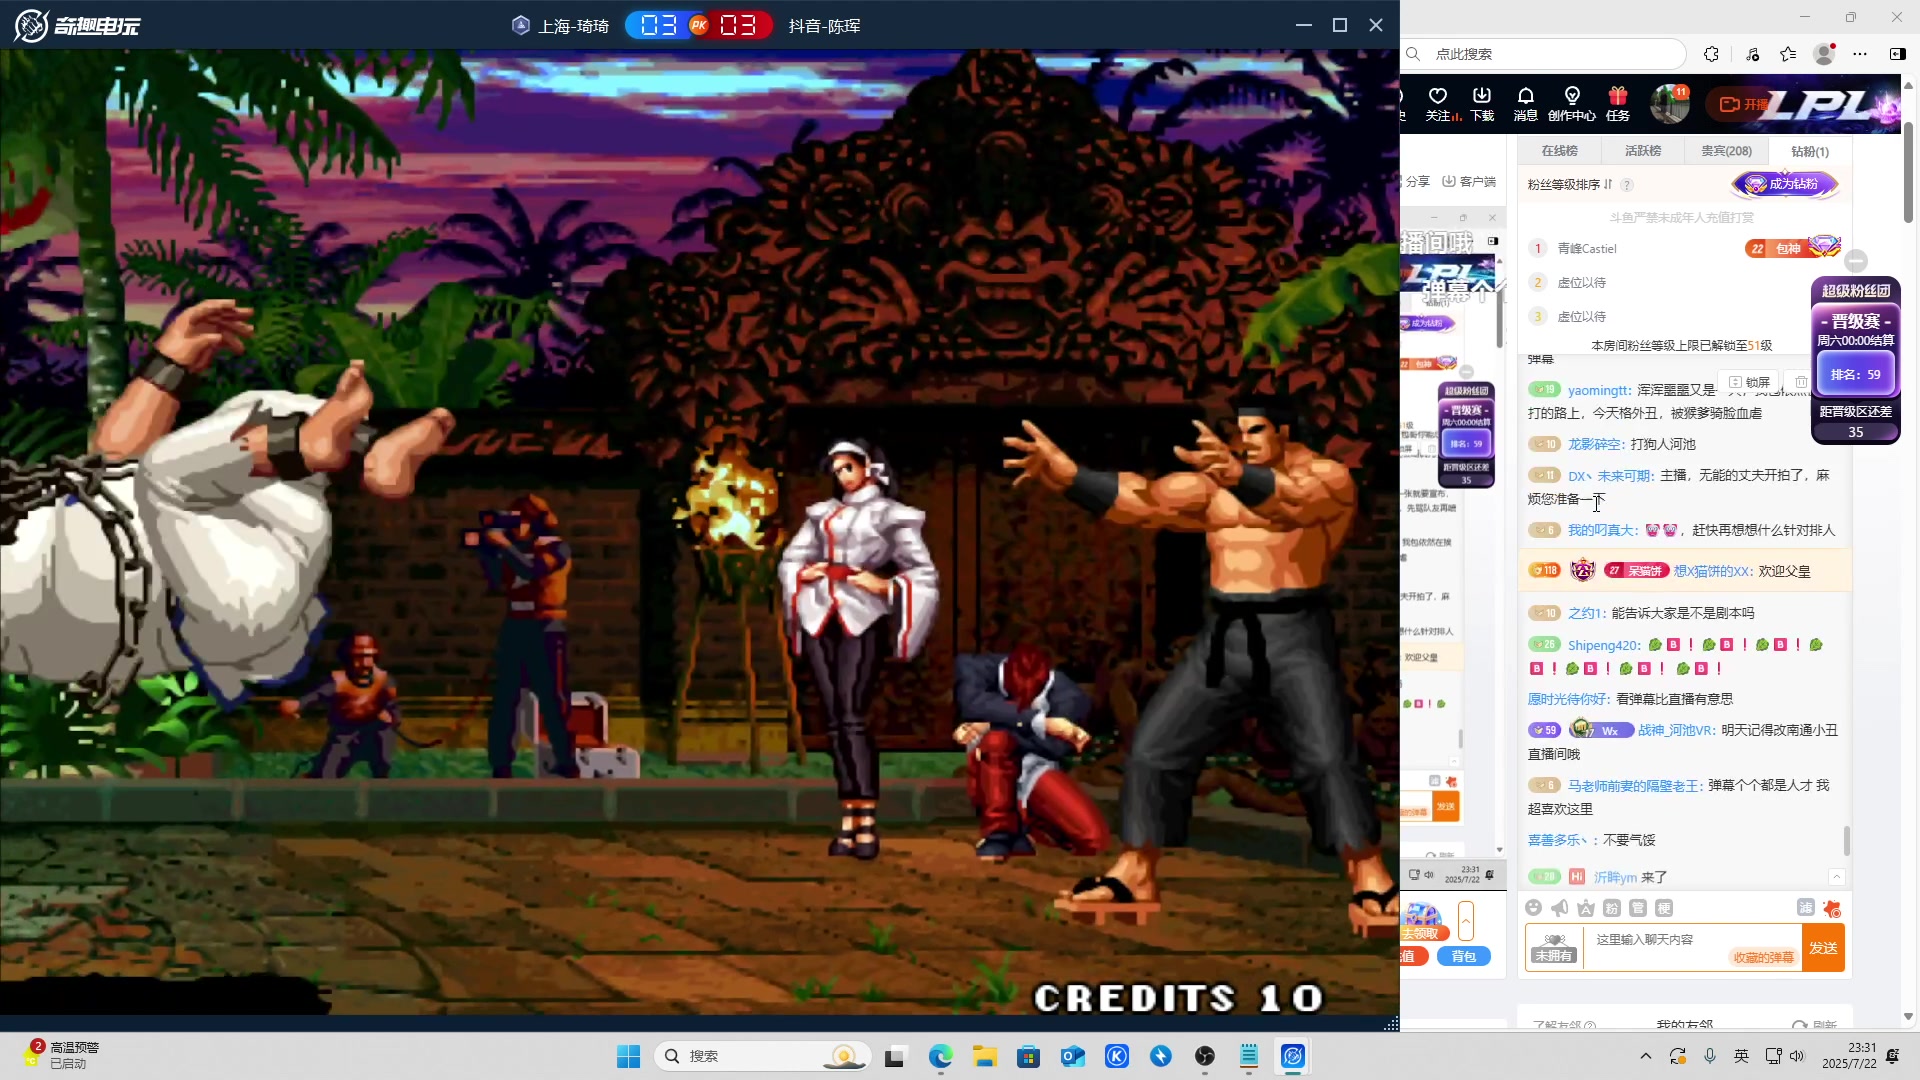This screenshot has height=1080, width=1920.
Task: Show hidden system tray icons chevron
Action: pos(1645,1056)
